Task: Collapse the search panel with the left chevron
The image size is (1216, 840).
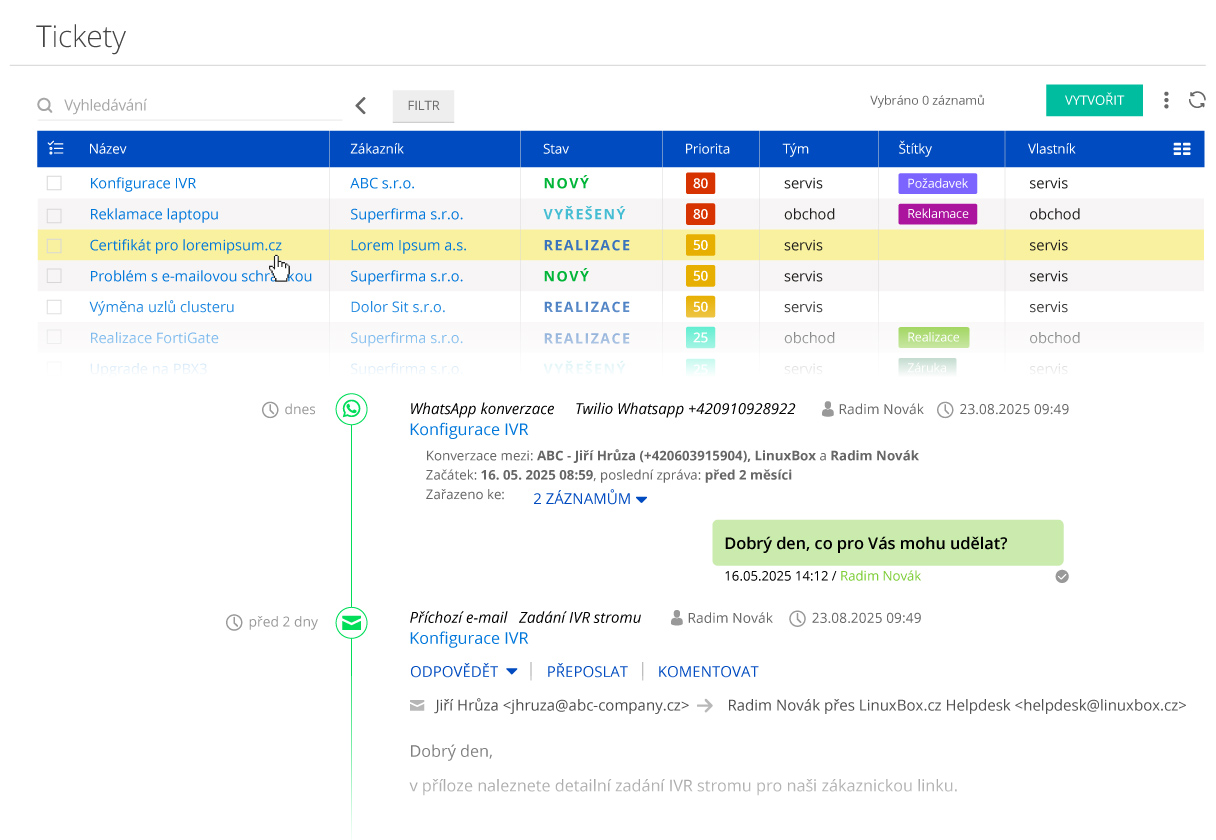Action: [361, 106]
